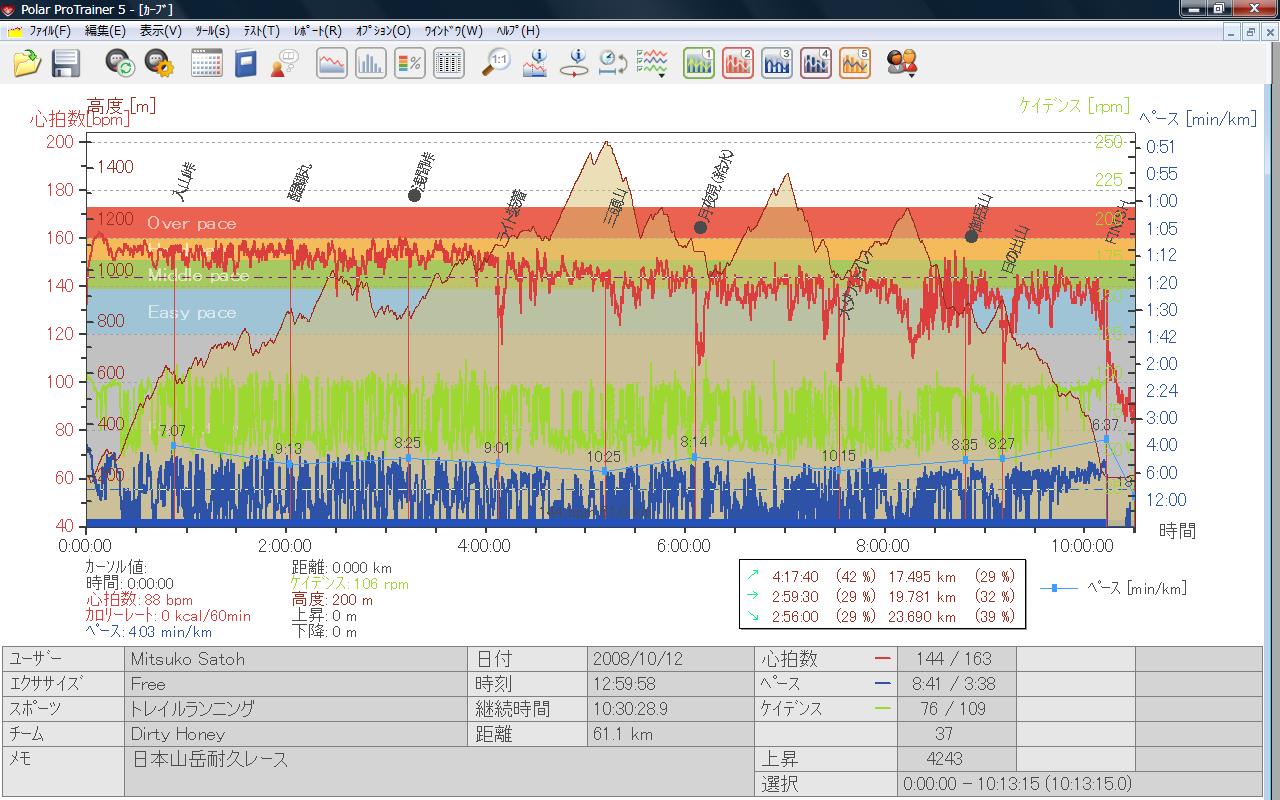Select curve preset 5 orange icon
This screenshot has width=1280, height=800.
(855, 64)
